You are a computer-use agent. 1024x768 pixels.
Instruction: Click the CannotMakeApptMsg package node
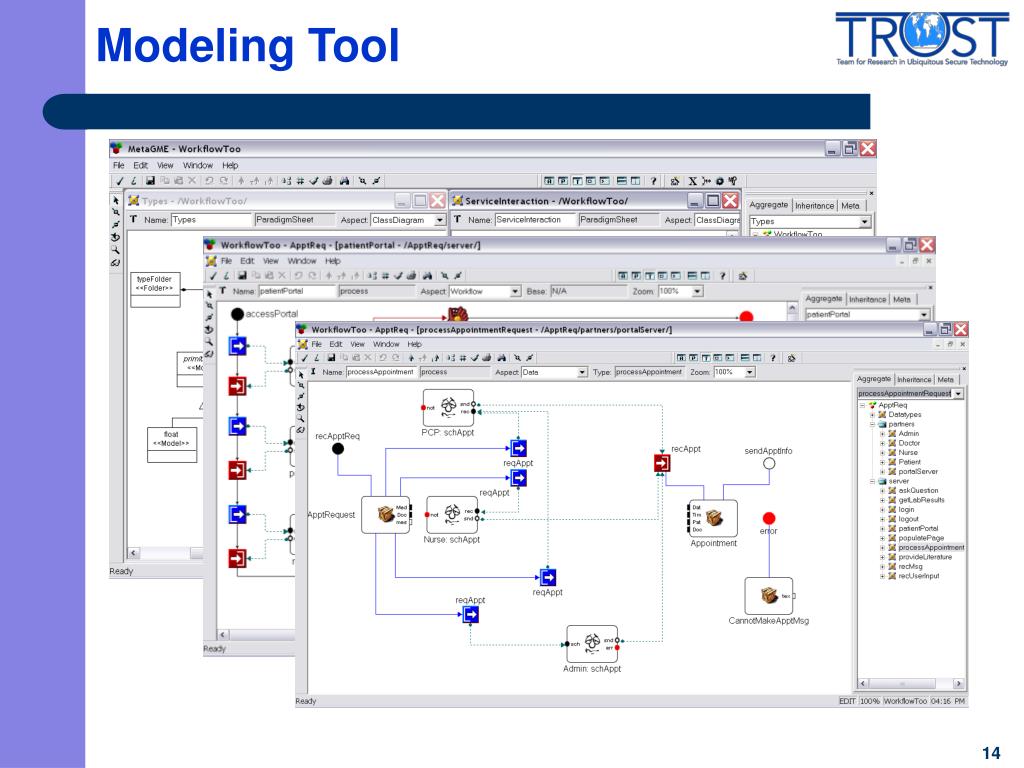click(x=768, y=596)
